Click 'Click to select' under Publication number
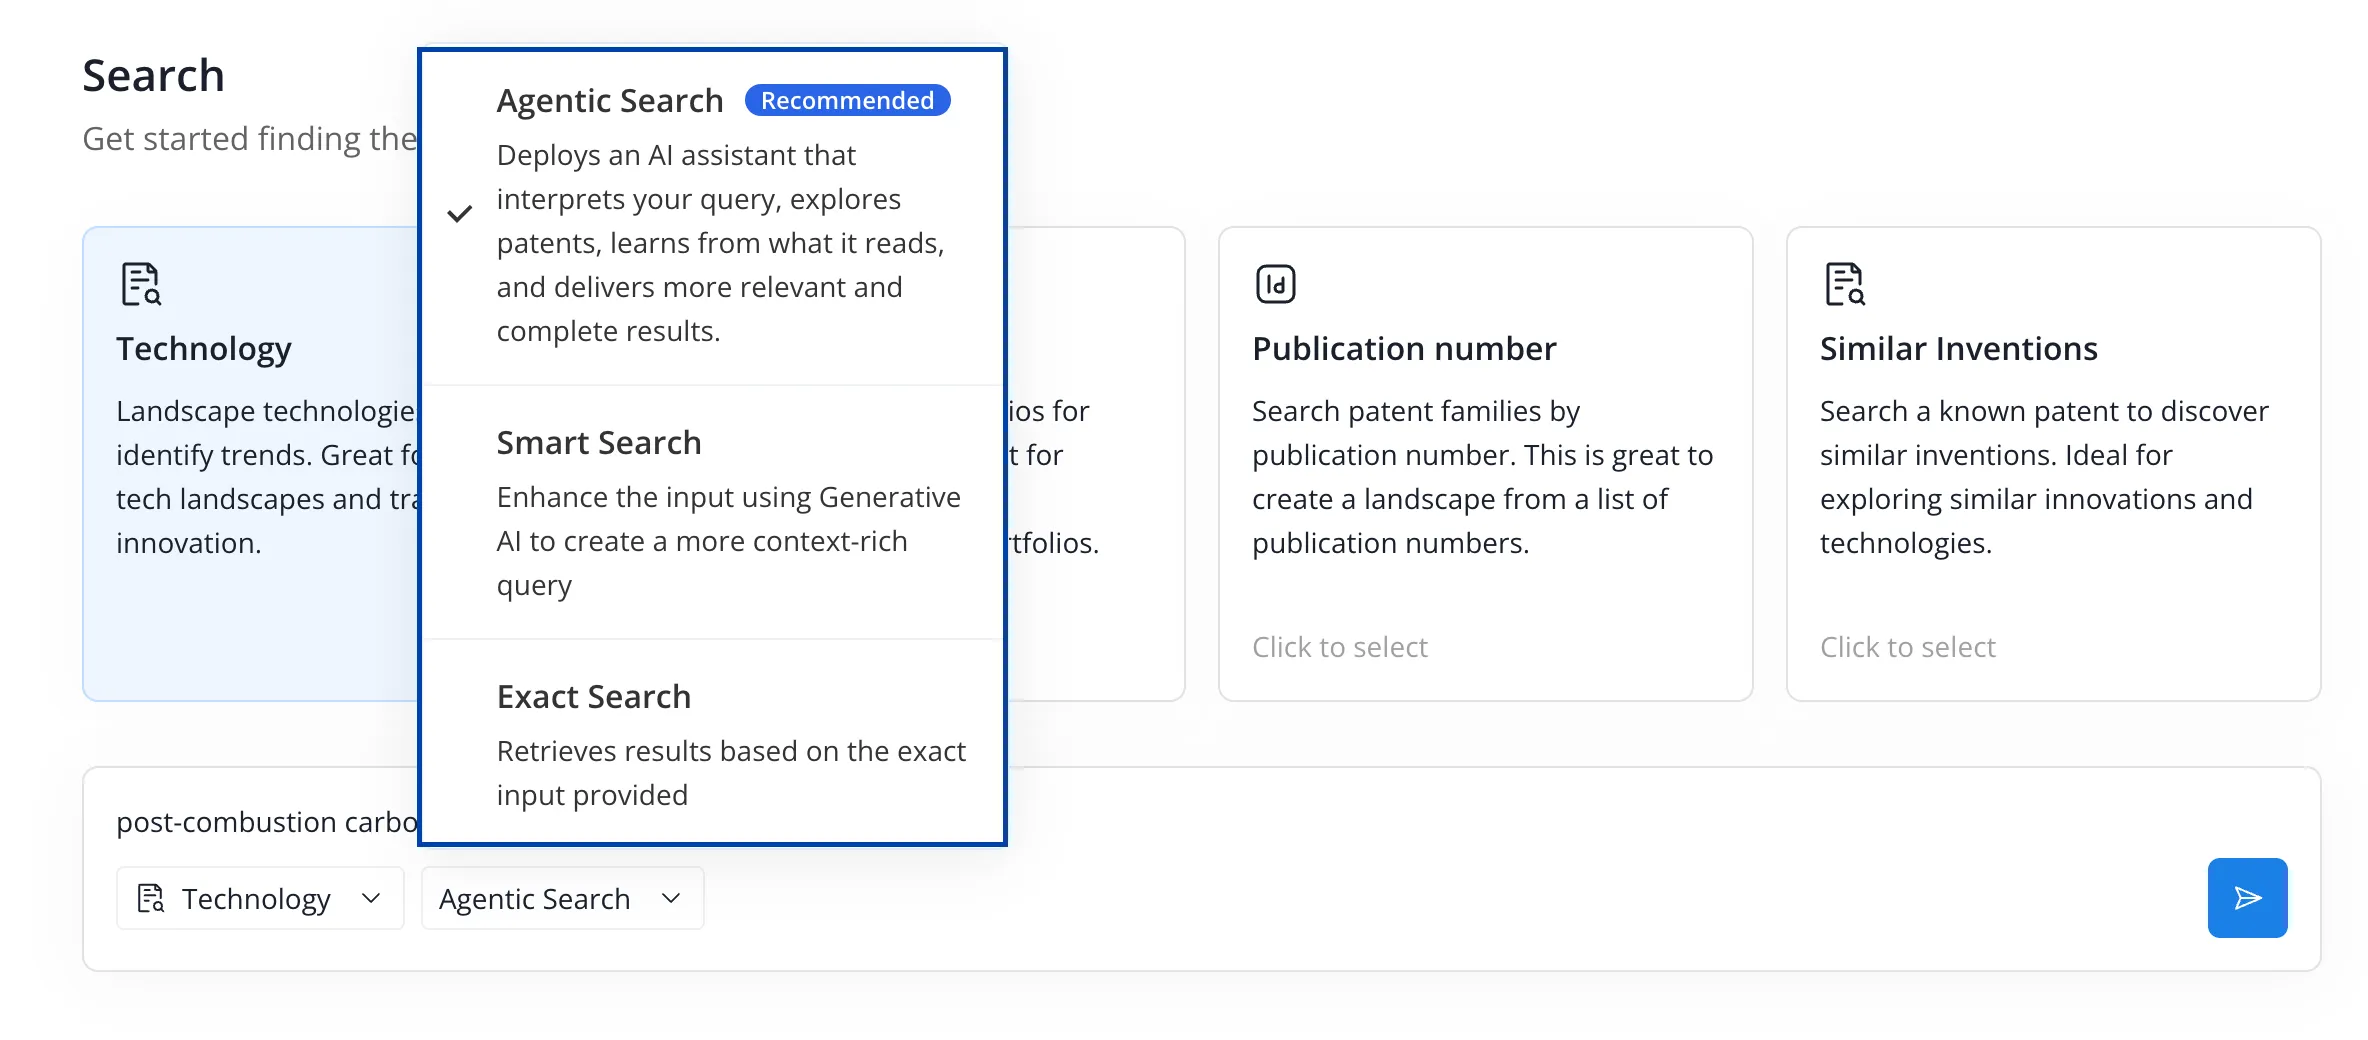 pyautogui.click(x=1340, y=647)
